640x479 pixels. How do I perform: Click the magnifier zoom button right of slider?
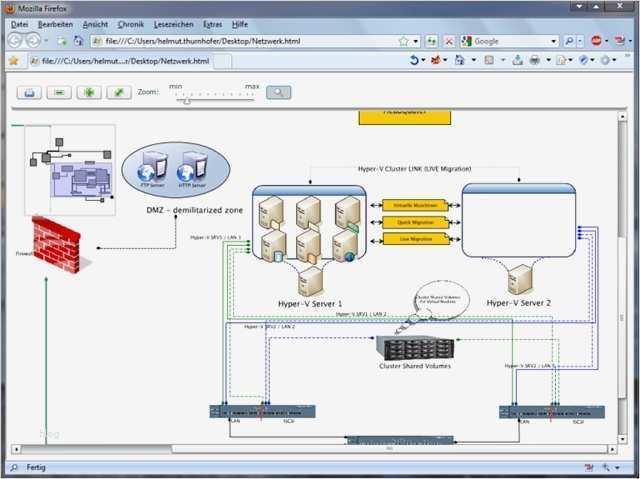pyautogui.click(x=279, y=92)
